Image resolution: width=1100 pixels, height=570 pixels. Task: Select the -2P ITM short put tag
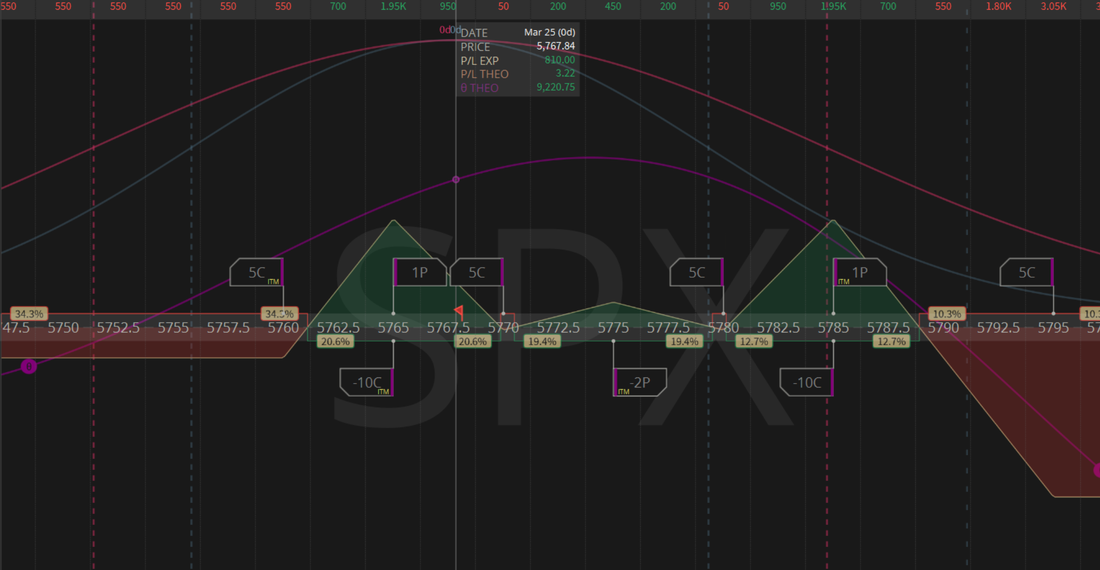[640, 382]
